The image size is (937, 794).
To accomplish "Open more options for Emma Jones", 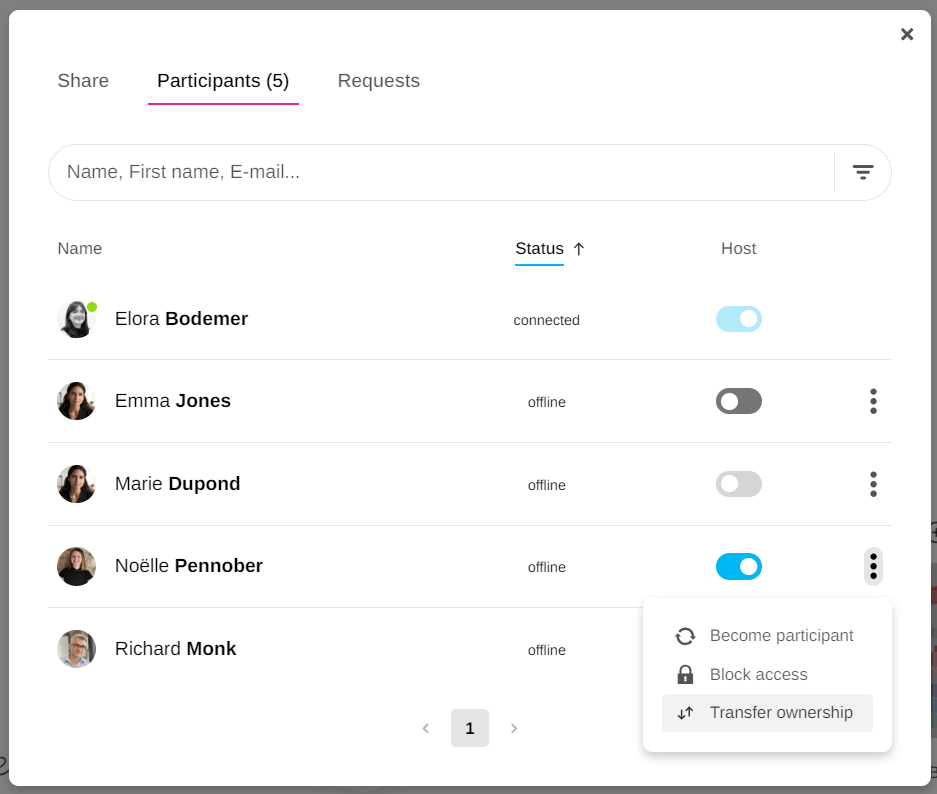I will point(873,401).
